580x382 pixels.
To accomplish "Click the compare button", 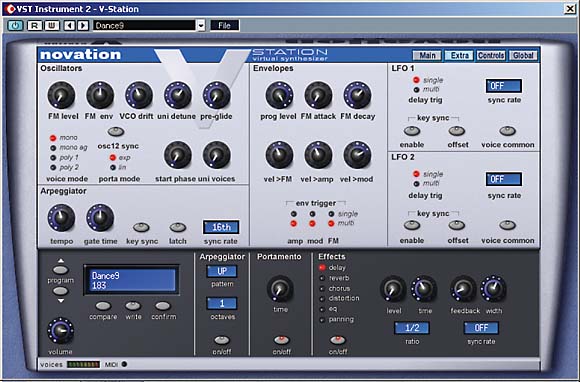I will (103, 306).
